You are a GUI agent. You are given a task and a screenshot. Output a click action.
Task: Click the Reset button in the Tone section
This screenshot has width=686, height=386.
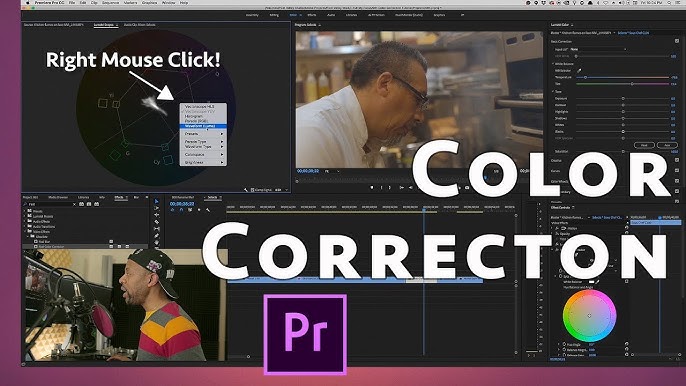pos(644,145)
